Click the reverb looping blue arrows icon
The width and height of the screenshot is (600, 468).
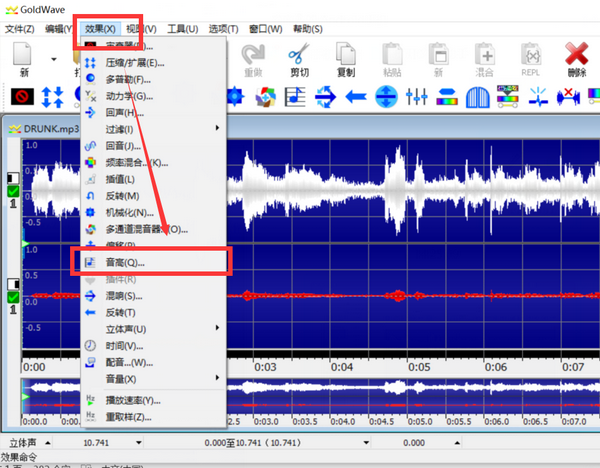[x=325, y=97]
